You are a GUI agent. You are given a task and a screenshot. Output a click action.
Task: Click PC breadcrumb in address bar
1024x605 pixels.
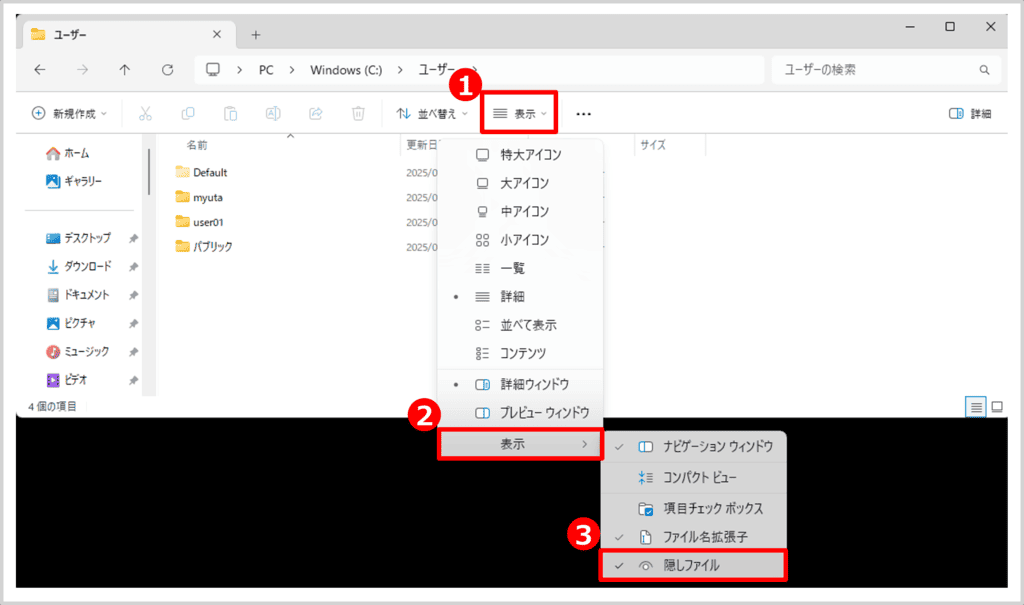tap(266, 70)
